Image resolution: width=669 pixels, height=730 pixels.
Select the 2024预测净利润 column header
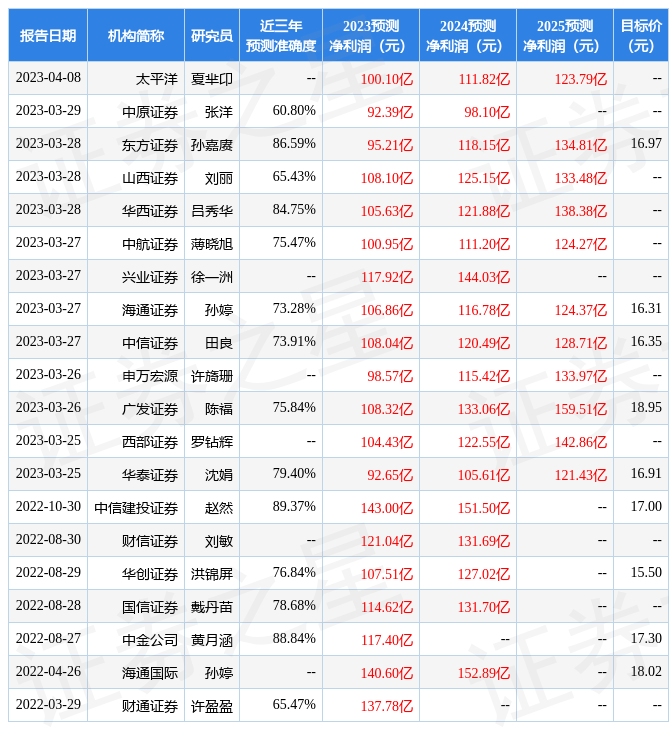(468, 35)
